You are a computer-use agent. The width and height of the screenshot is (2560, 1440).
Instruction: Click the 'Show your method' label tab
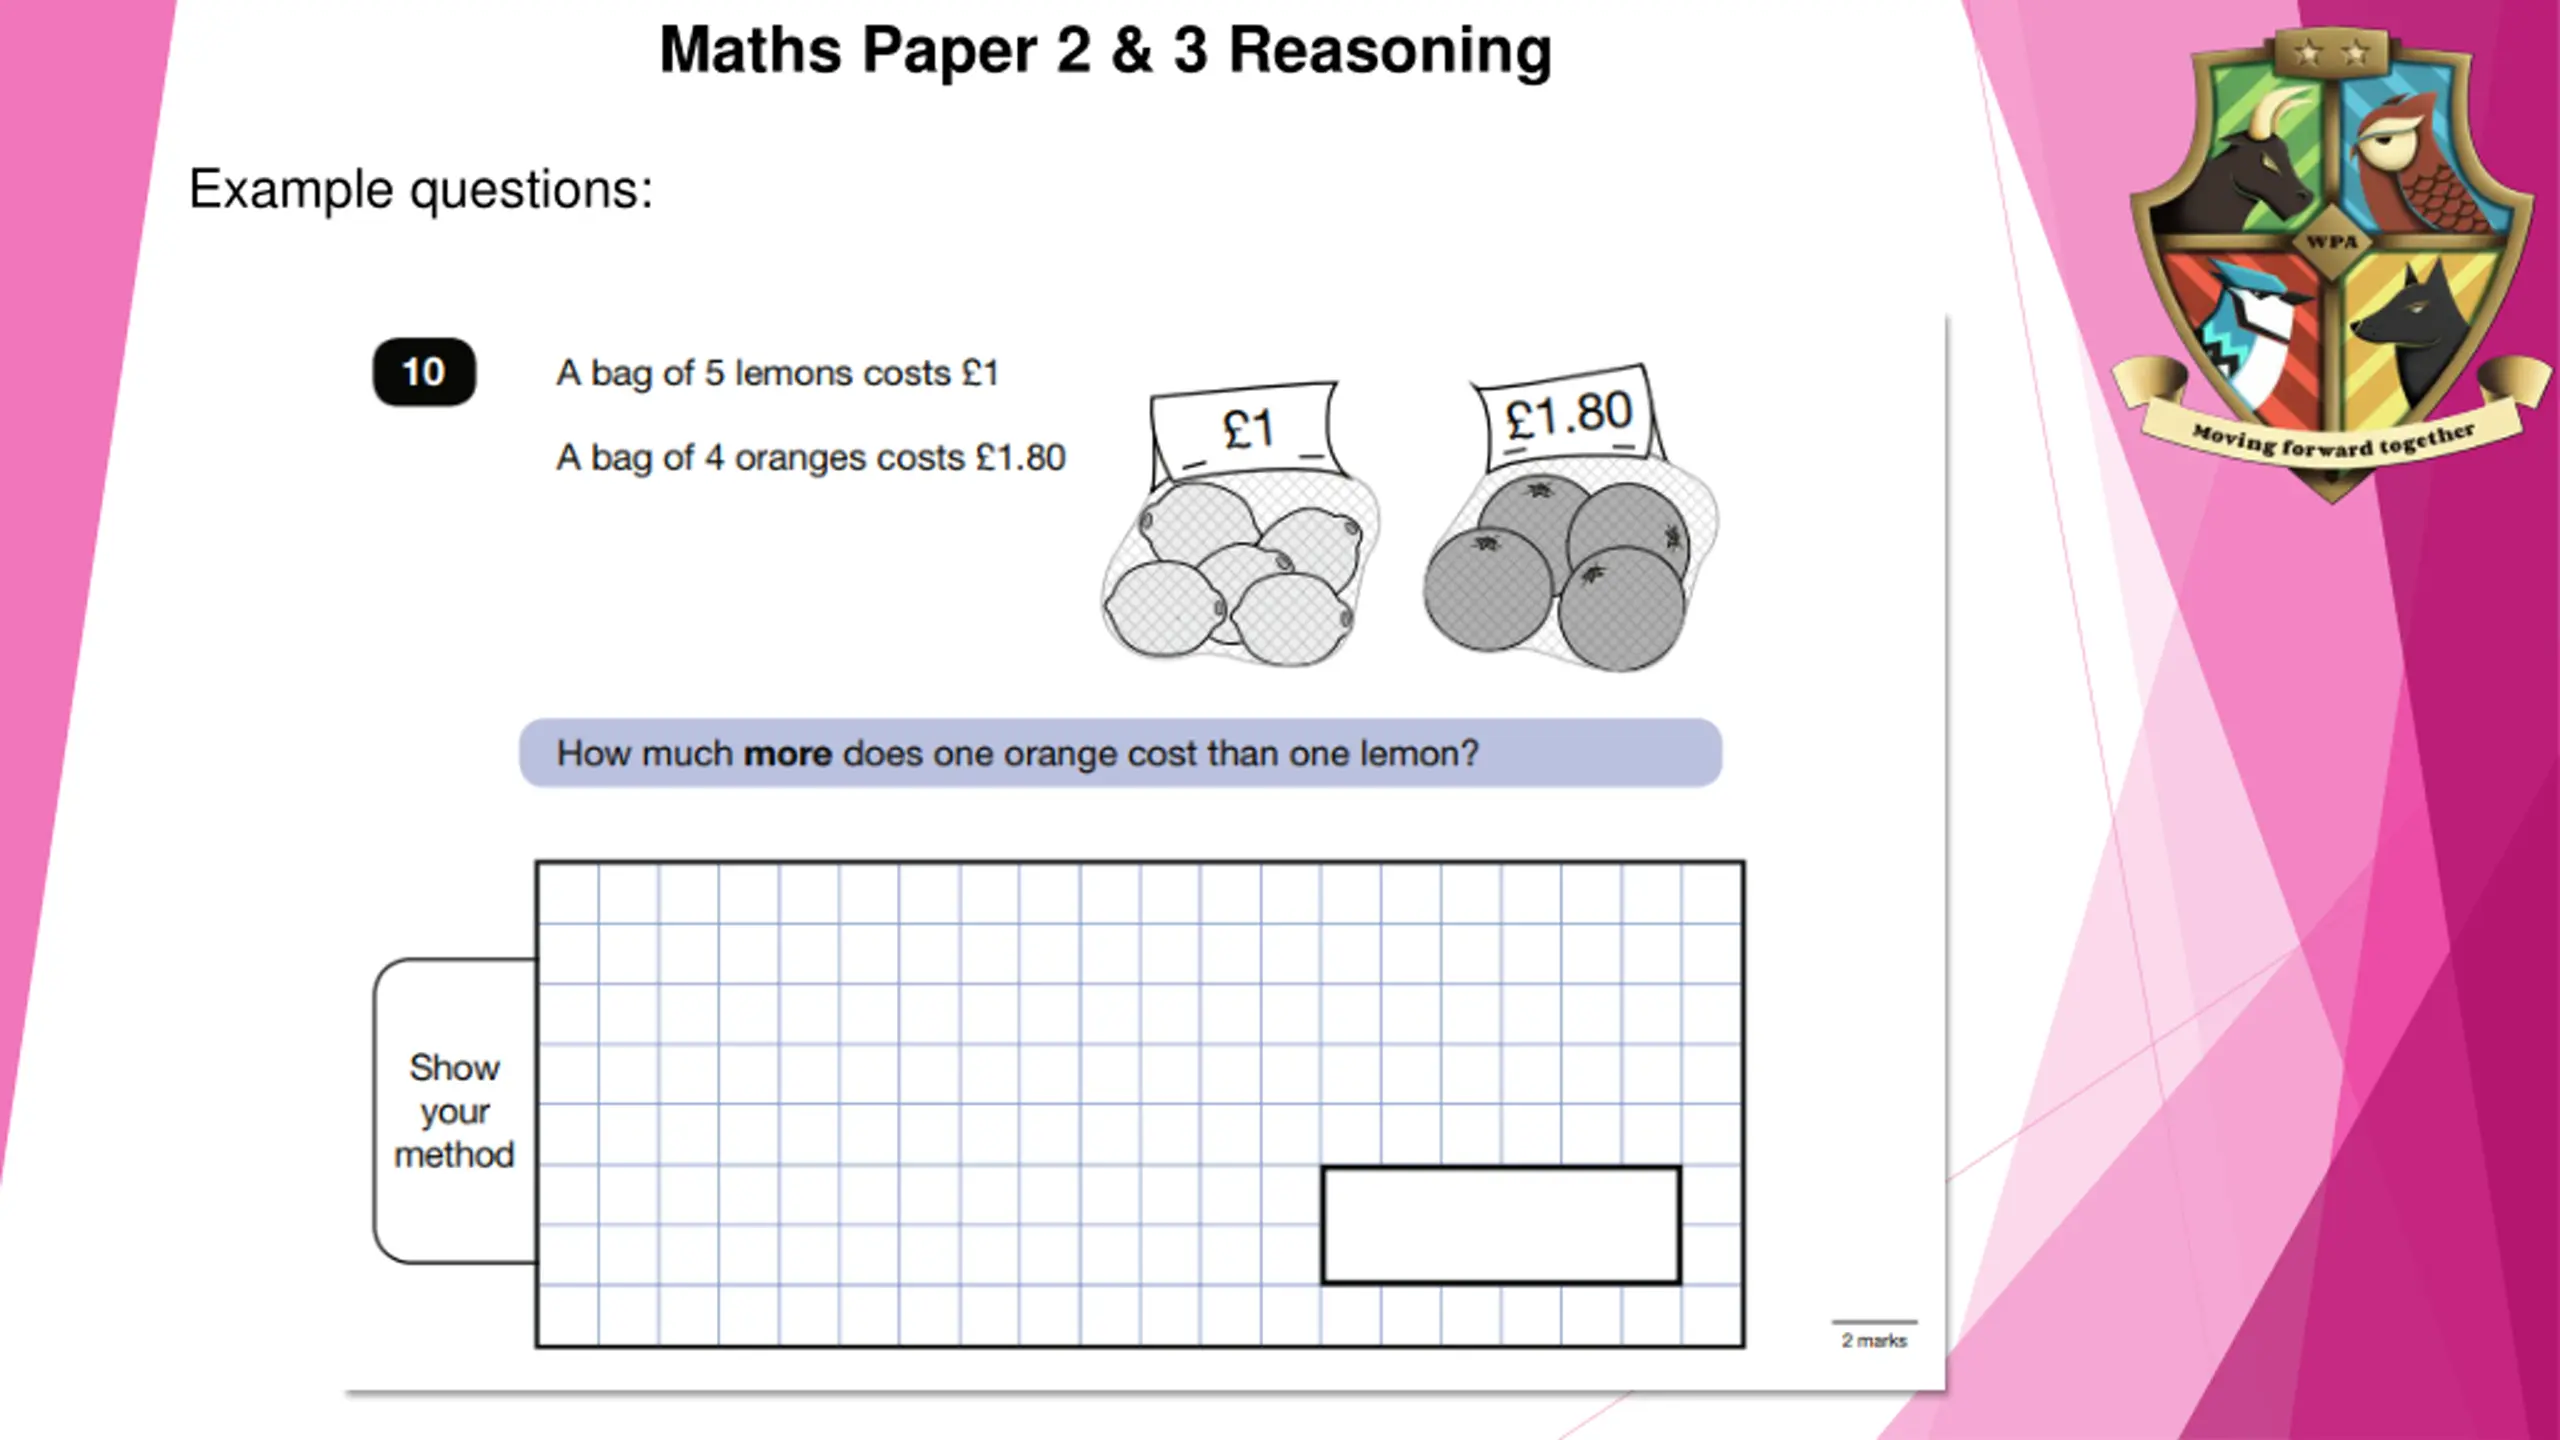455,1110
